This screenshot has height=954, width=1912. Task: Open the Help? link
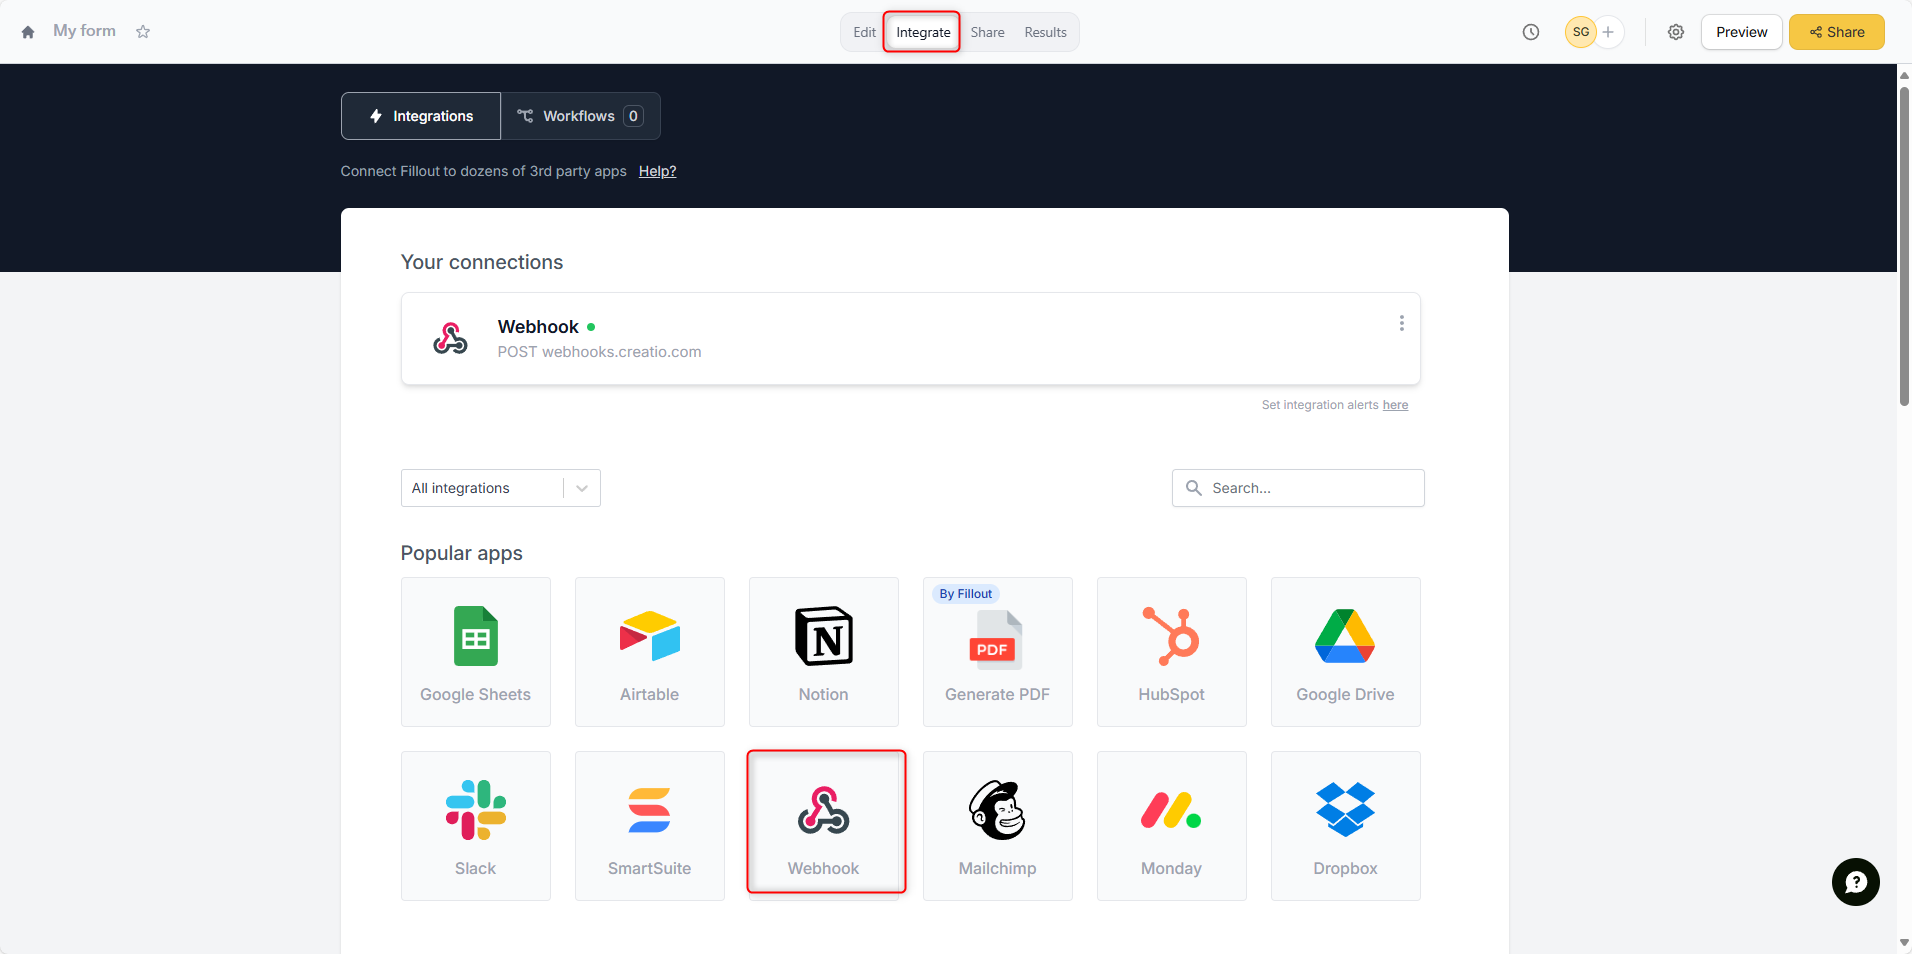pyautogui.click(x=657, y=171)
